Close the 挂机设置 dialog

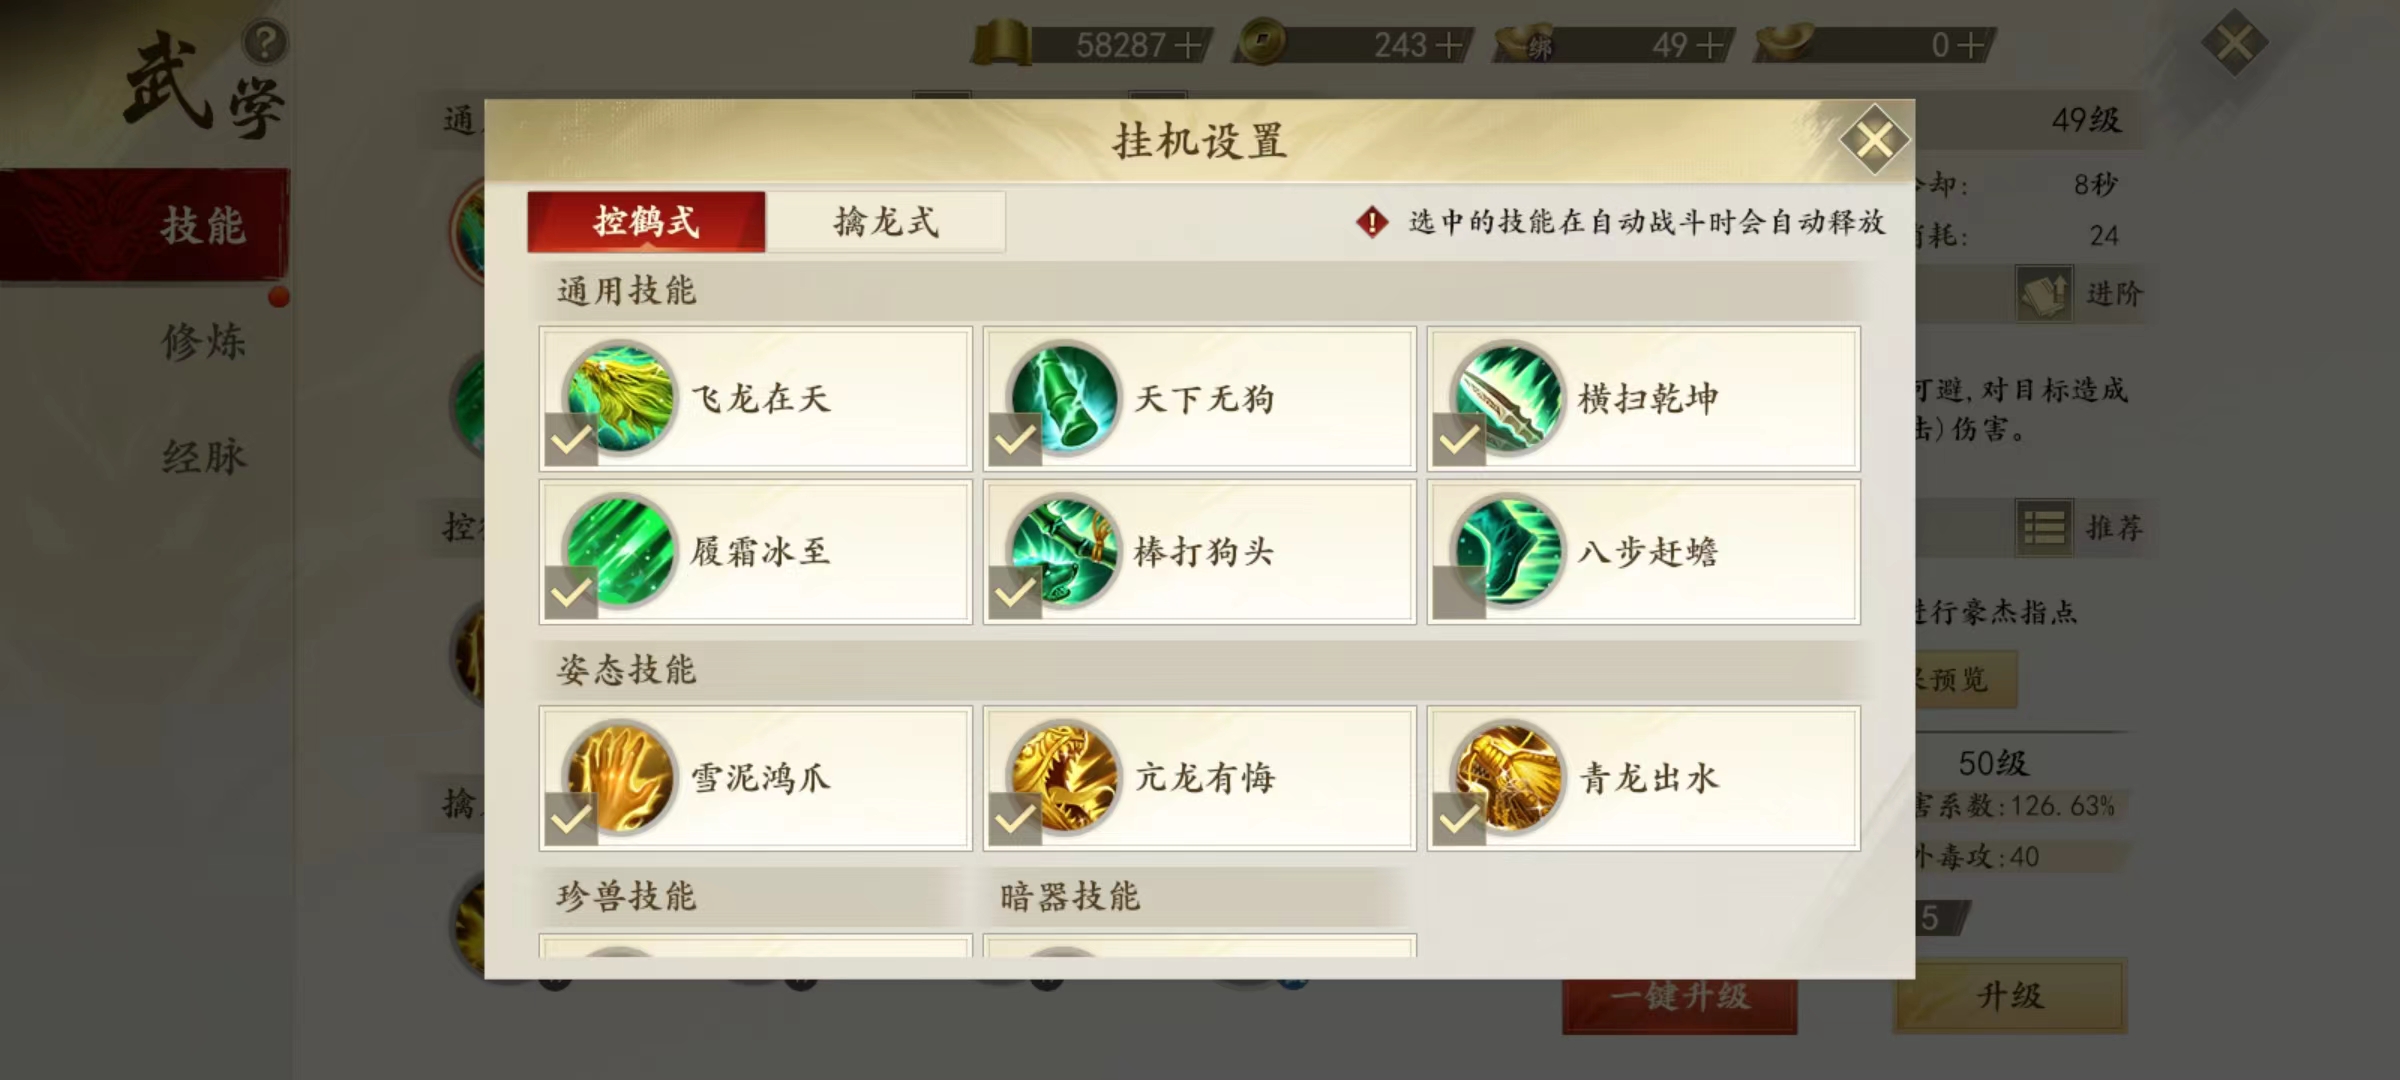(1874, 140)
